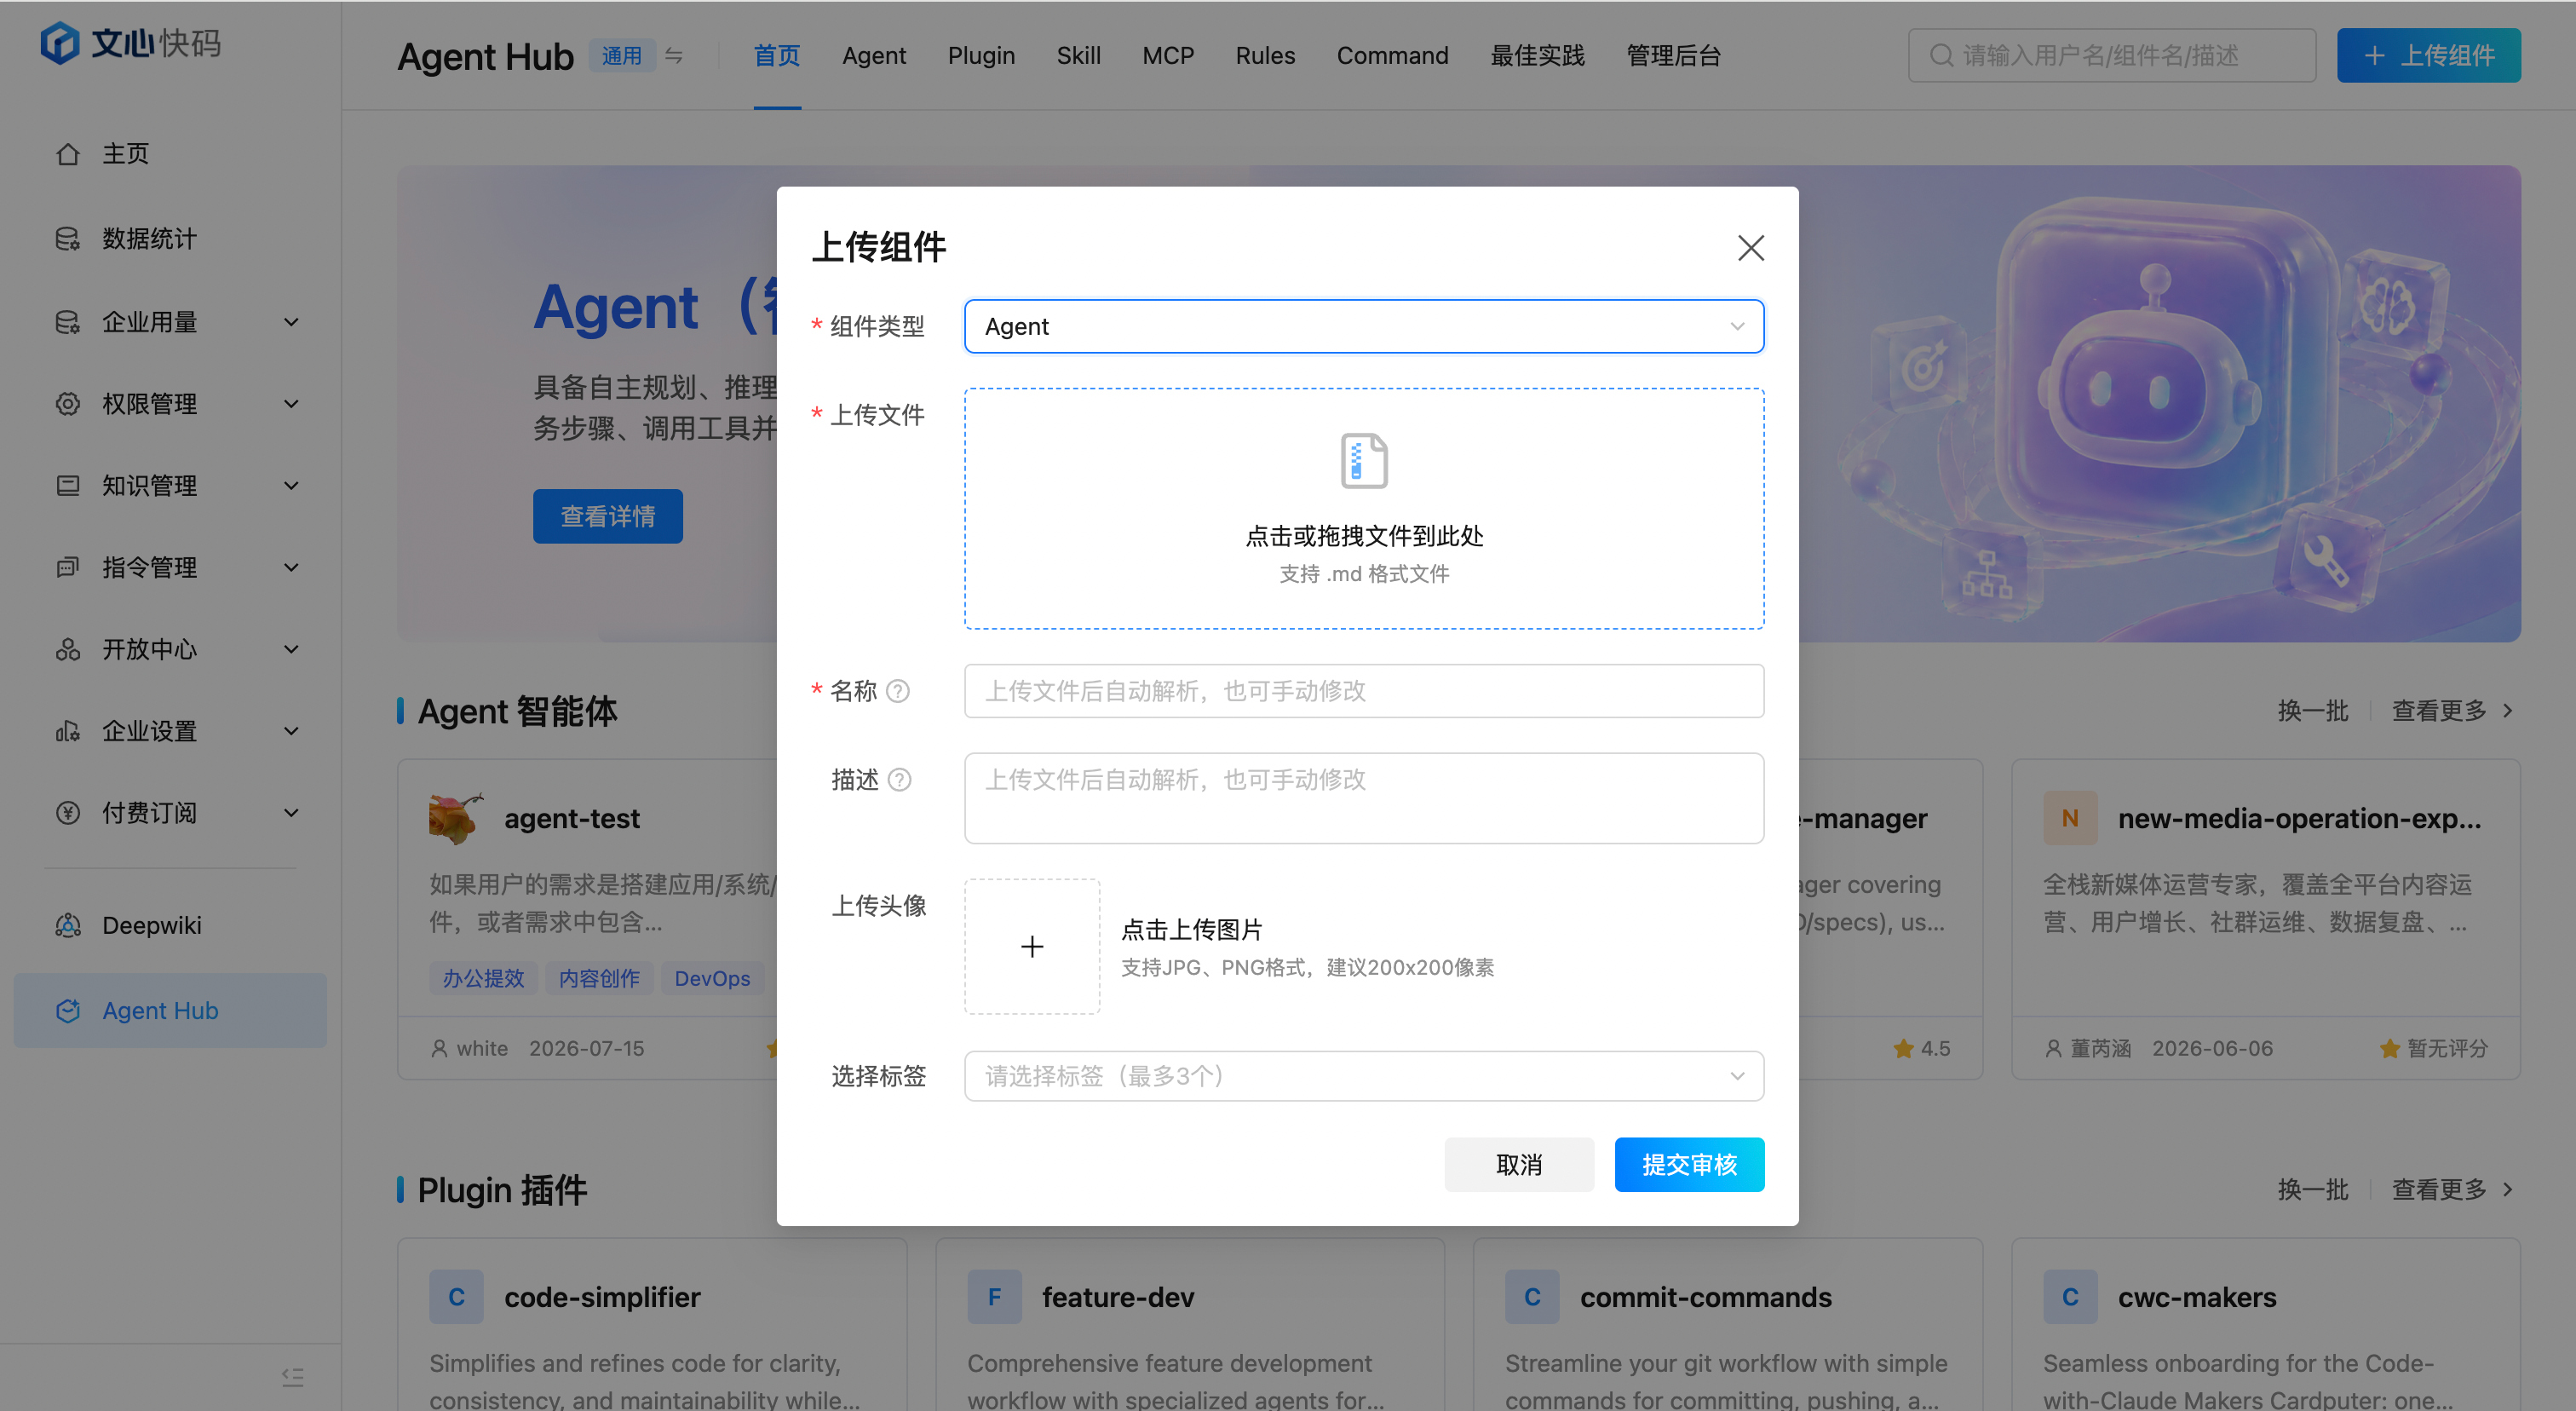Image resolution: width=2576 pixels, height=1411 pixels.
Task: Close the 上传组件 dialog
Action: pos(1750,248)
